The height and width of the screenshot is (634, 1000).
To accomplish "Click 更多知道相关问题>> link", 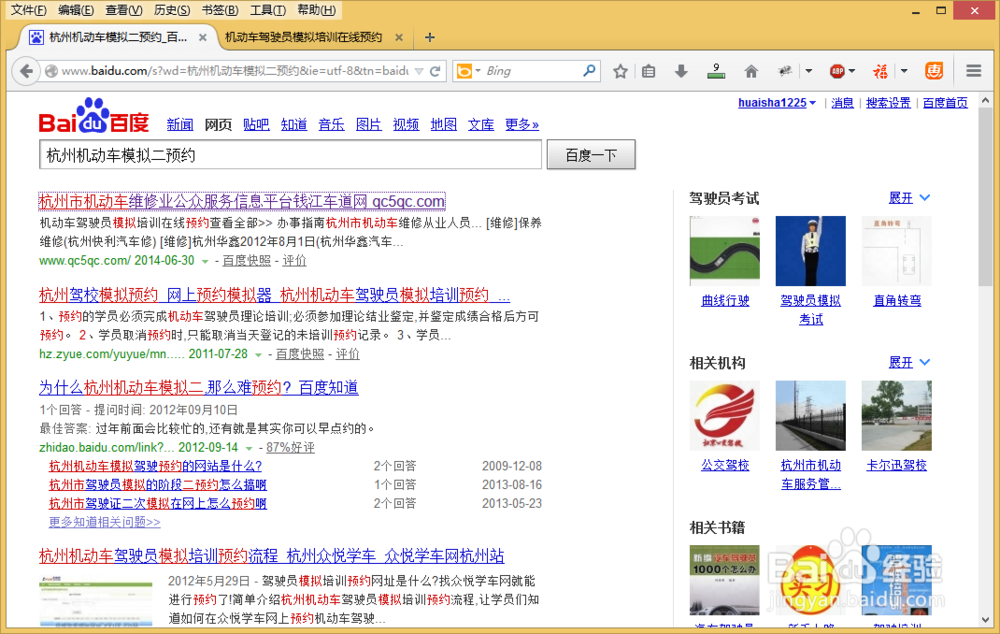I will [105, 522].
